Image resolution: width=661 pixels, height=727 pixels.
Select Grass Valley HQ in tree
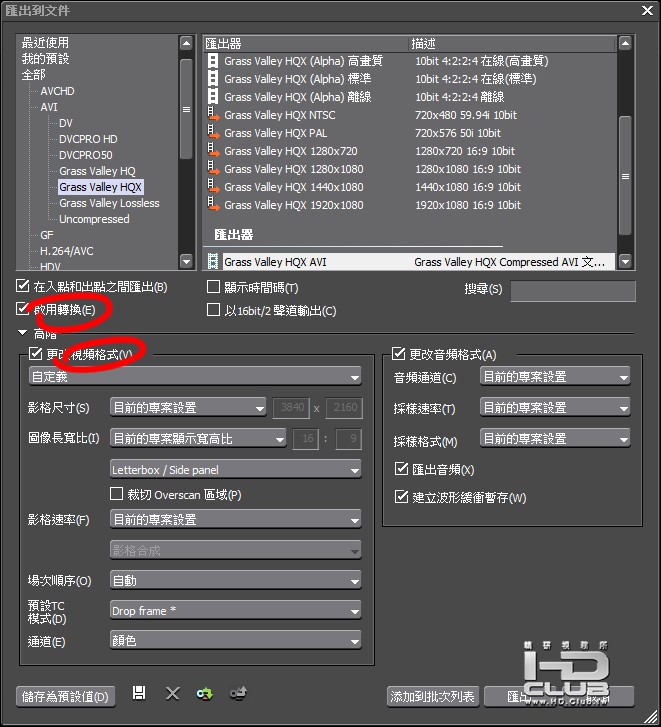click(x=97, y=171)
